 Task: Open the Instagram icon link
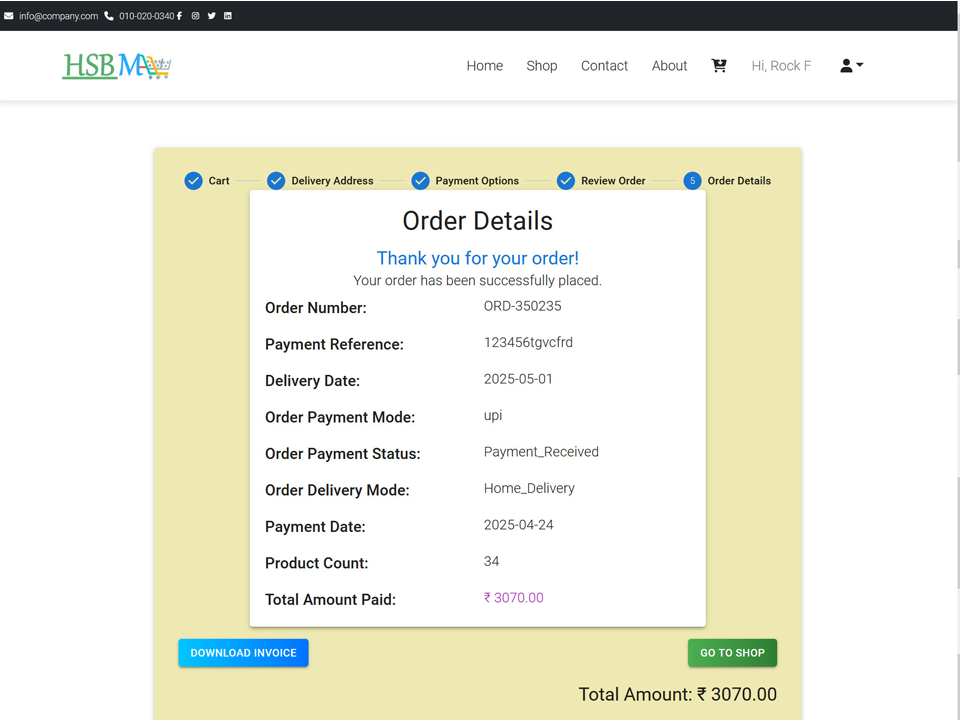195,16
